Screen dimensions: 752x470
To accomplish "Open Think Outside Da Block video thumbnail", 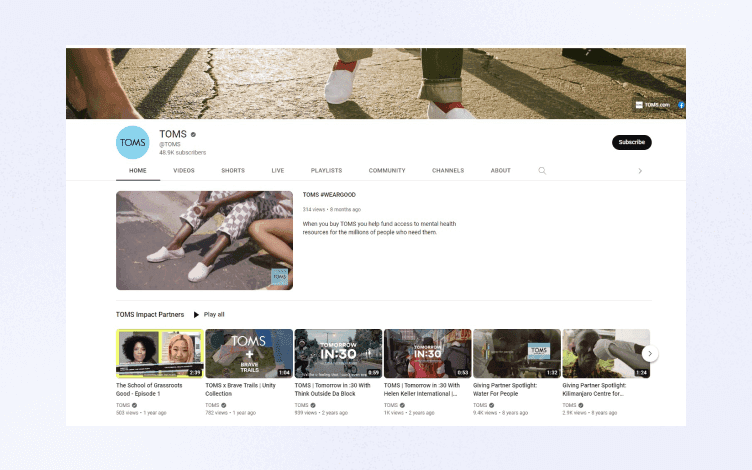I will [x=338, y=353].
